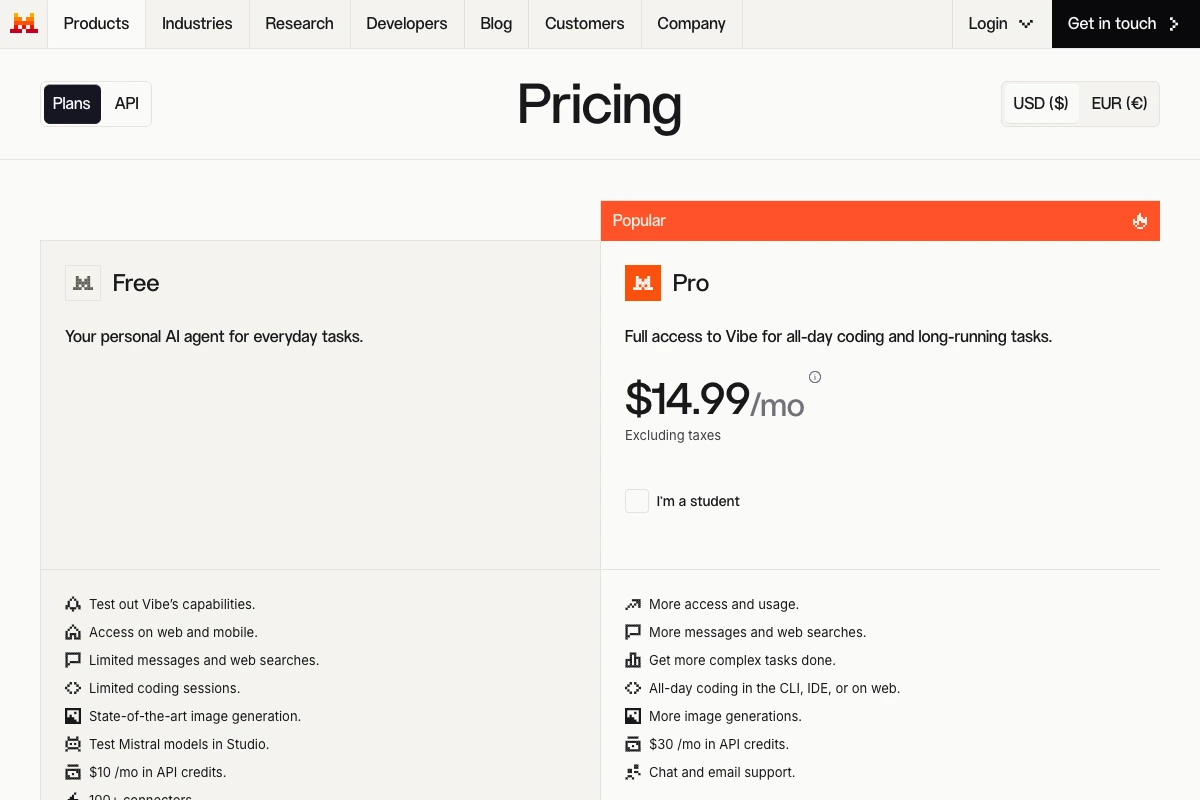The width and height of the screenshot is (1200, 800).
Task: Tick the I'm a student checkbox
Action: [637, 501]
